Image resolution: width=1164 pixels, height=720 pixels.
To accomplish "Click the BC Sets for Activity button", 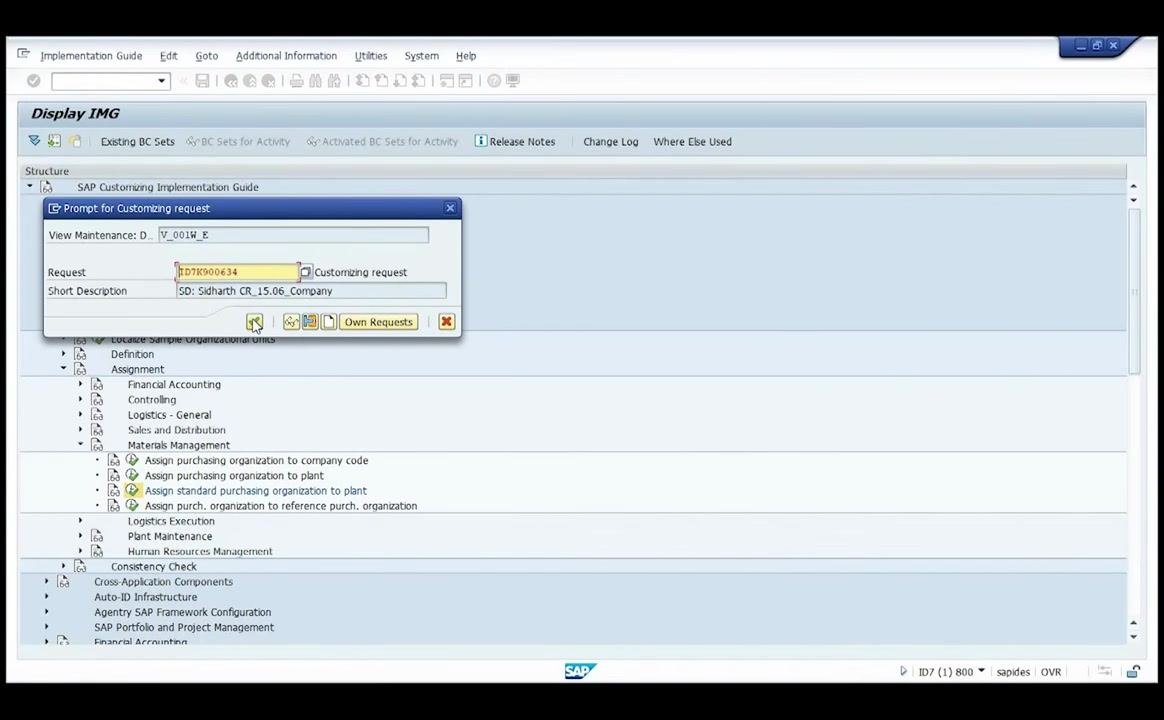I will point(238,142).
